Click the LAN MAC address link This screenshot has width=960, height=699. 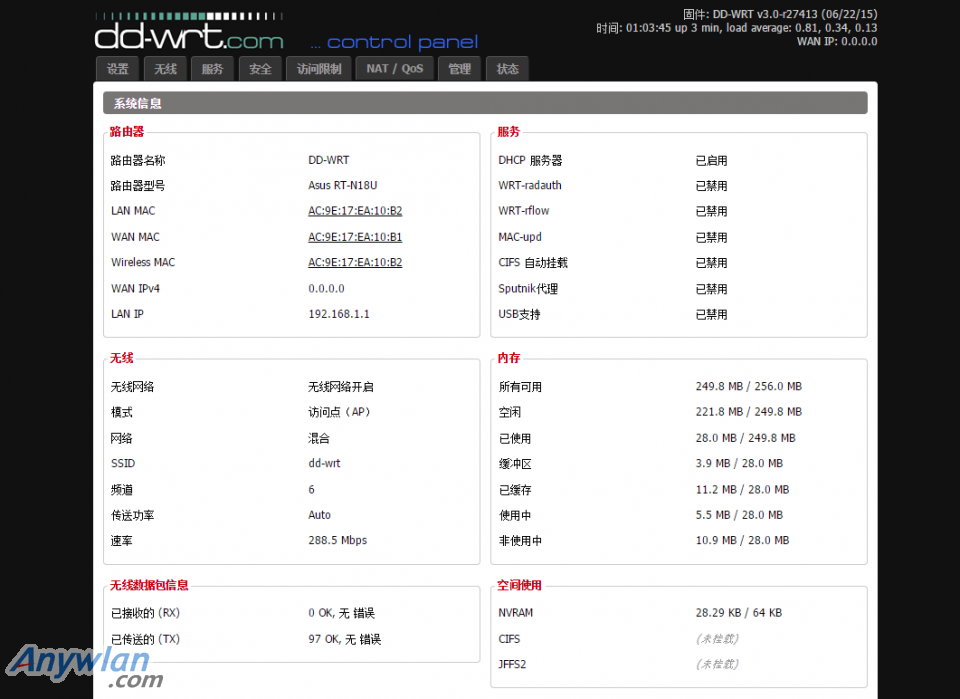tap(355, 211)
